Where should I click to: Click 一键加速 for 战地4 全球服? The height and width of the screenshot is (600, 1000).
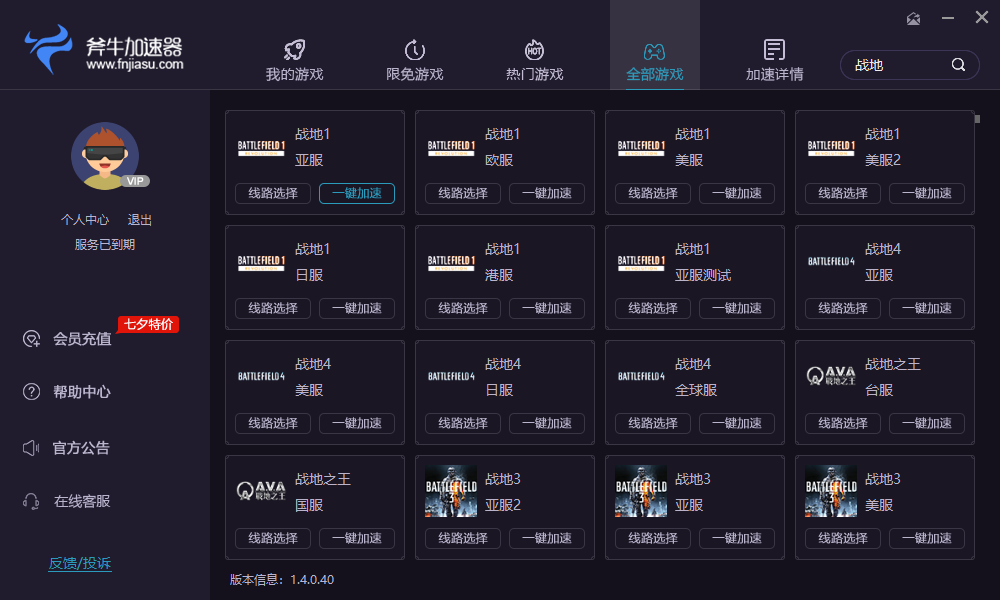(737, 423)
